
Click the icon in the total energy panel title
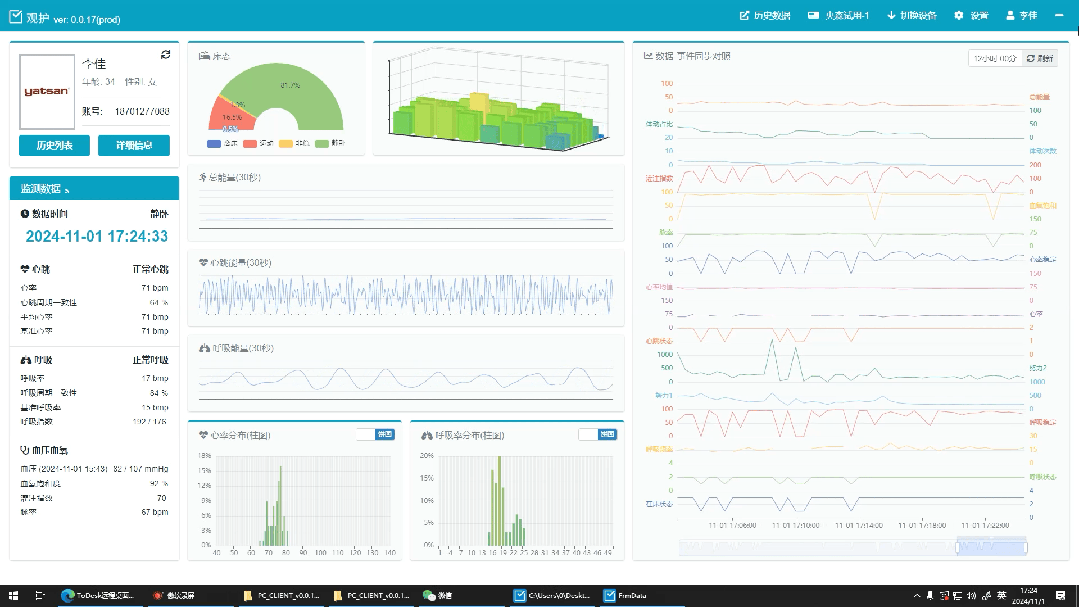coord(203,178)
